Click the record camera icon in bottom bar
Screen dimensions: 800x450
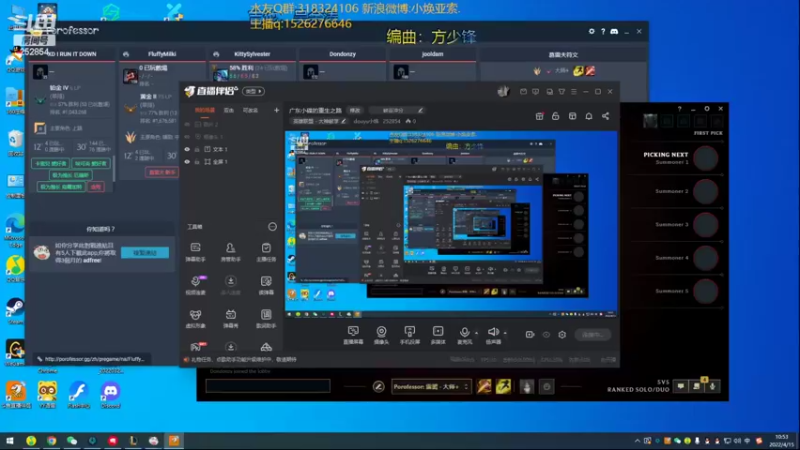pos(530,335)
